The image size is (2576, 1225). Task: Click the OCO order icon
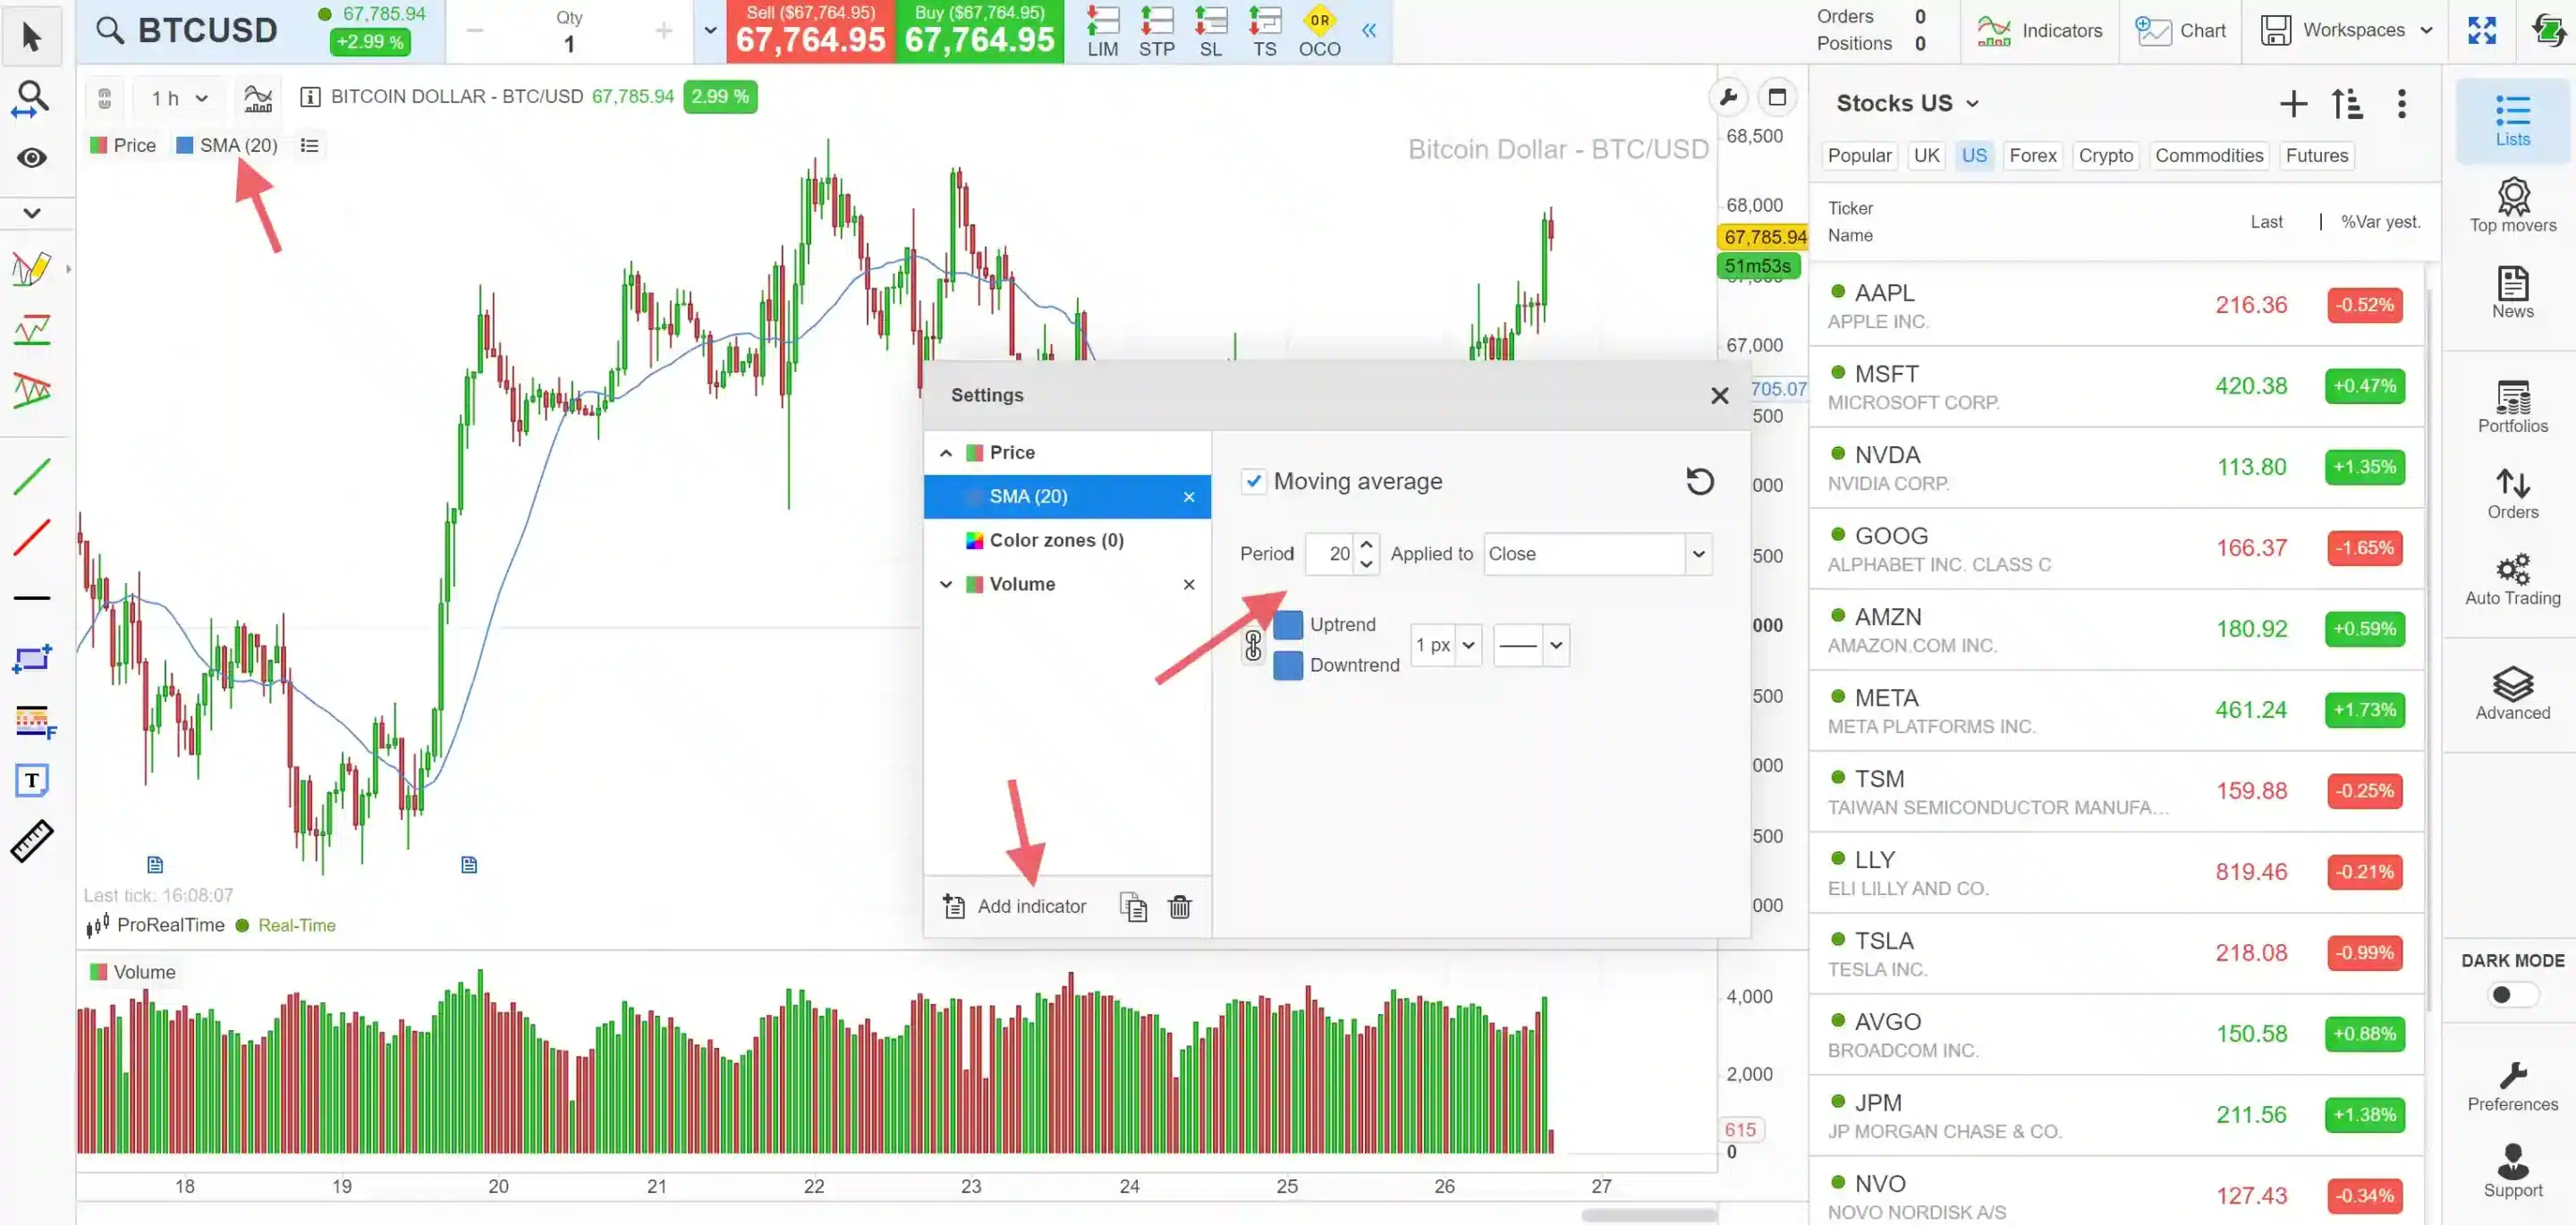[x=1319, y=31]
